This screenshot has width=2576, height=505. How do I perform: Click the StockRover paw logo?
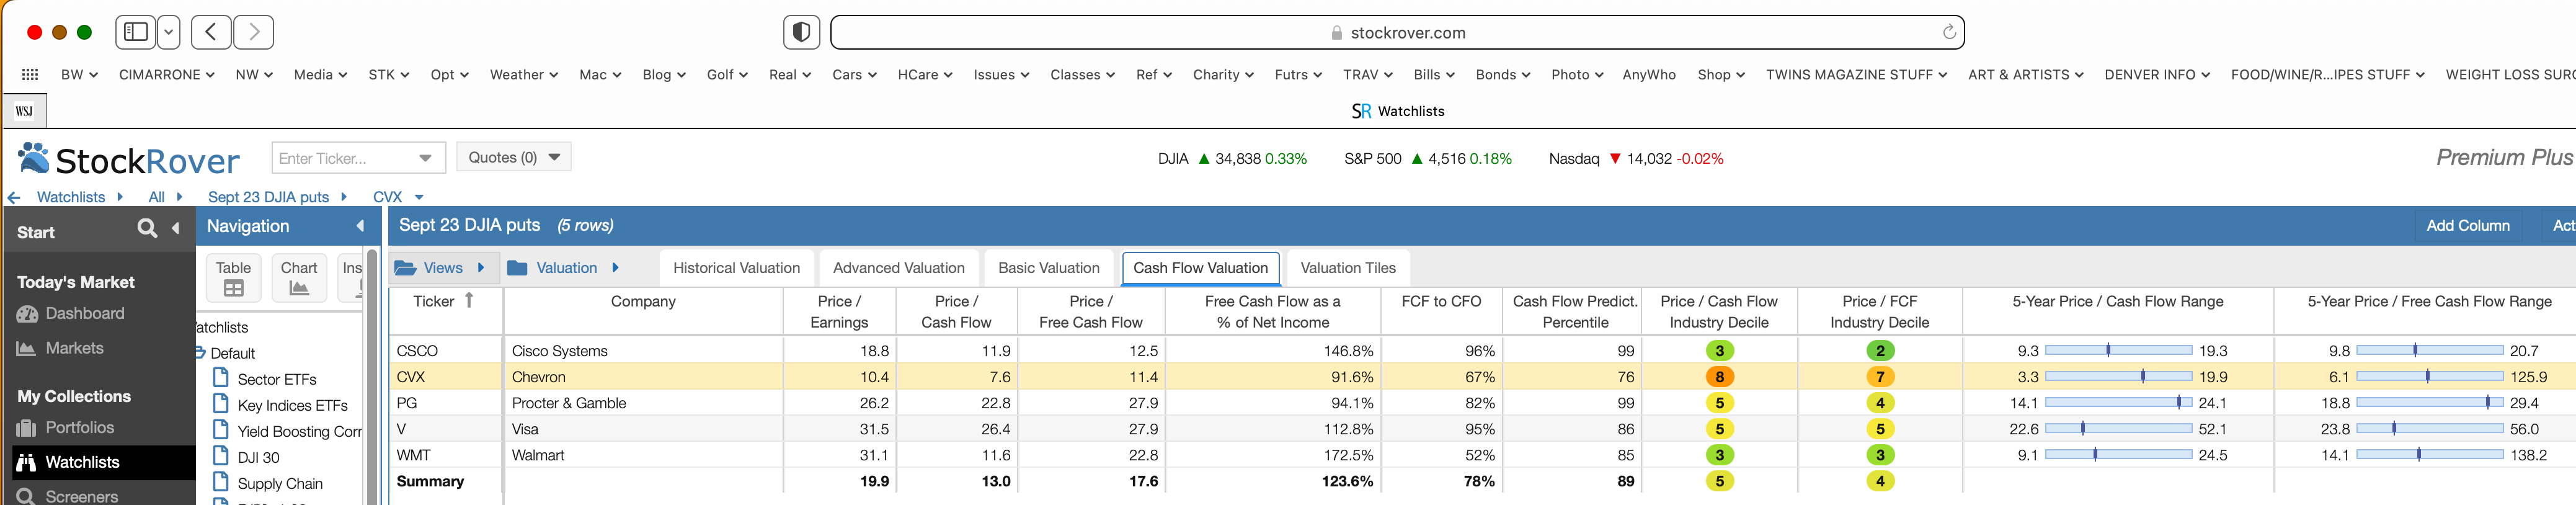click(34, 158)
